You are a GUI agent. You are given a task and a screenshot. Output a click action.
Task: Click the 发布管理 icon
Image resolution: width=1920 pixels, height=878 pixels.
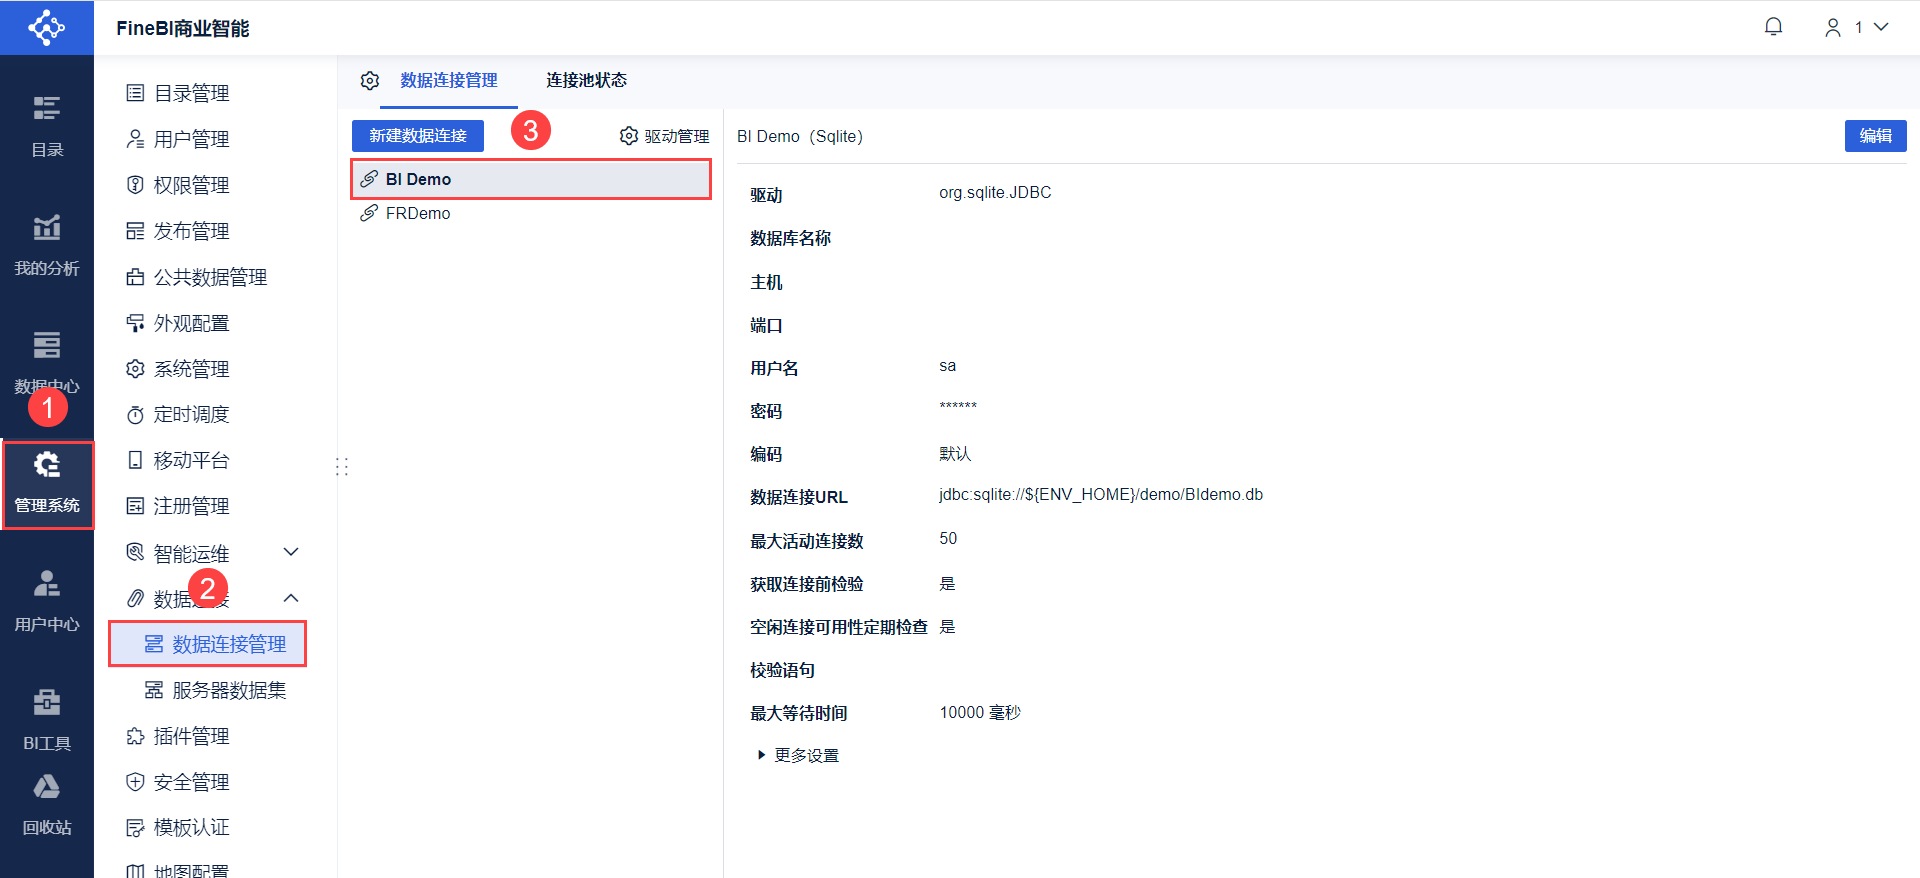point(135,231)
